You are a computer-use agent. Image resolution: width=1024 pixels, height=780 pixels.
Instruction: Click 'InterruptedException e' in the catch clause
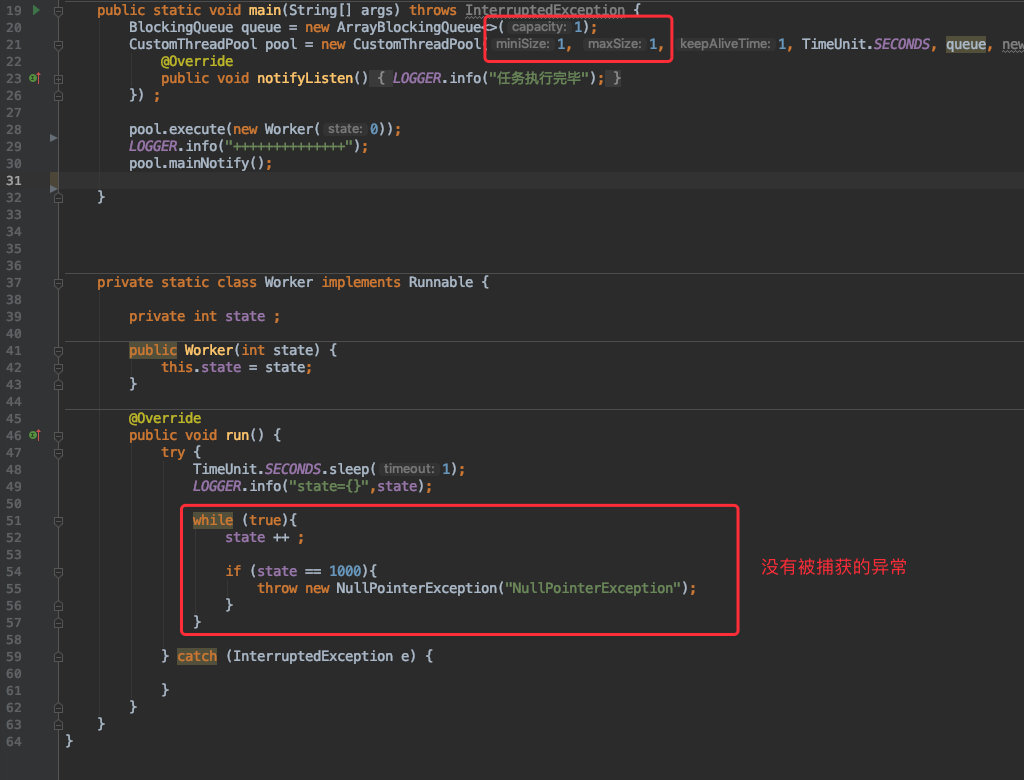coord(321,656)
